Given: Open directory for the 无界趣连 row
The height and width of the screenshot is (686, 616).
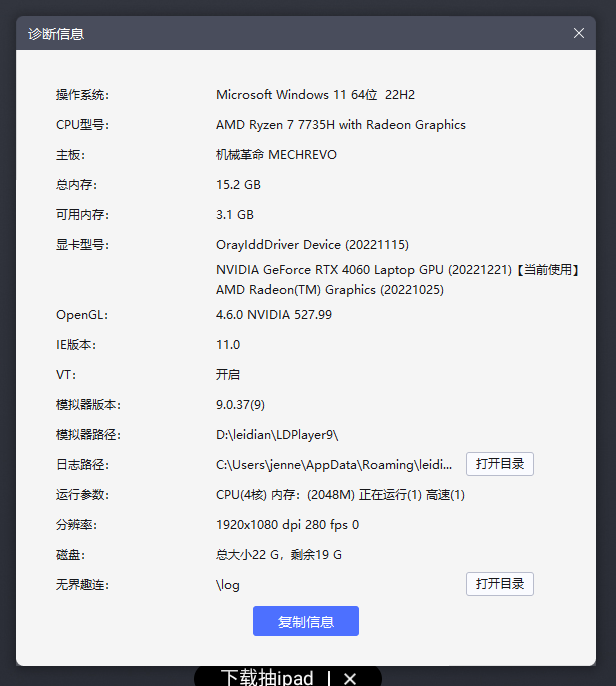Looking at the screenshot, I should [499, 584].
